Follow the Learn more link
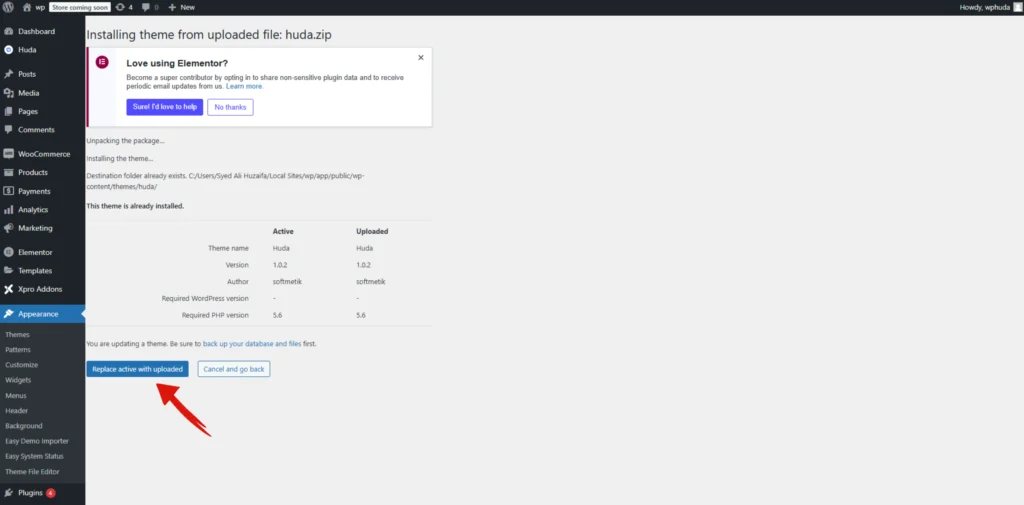 point(244,86)
